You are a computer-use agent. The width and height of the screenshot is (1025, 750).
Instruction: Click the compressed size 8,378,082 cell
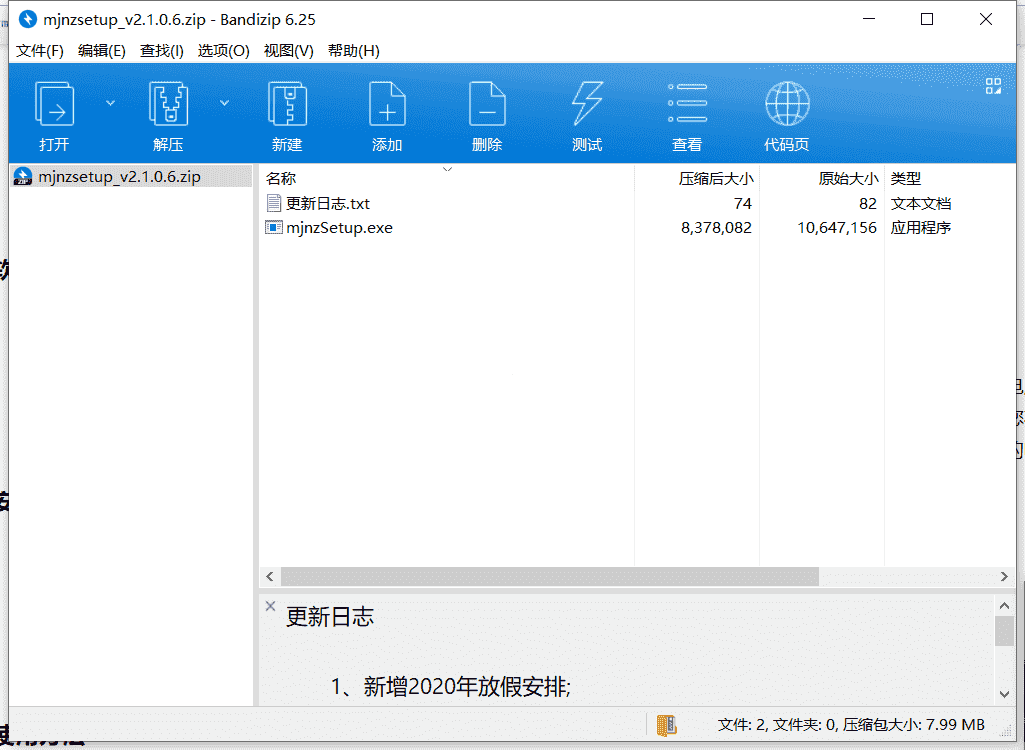(x=716, y=228)
